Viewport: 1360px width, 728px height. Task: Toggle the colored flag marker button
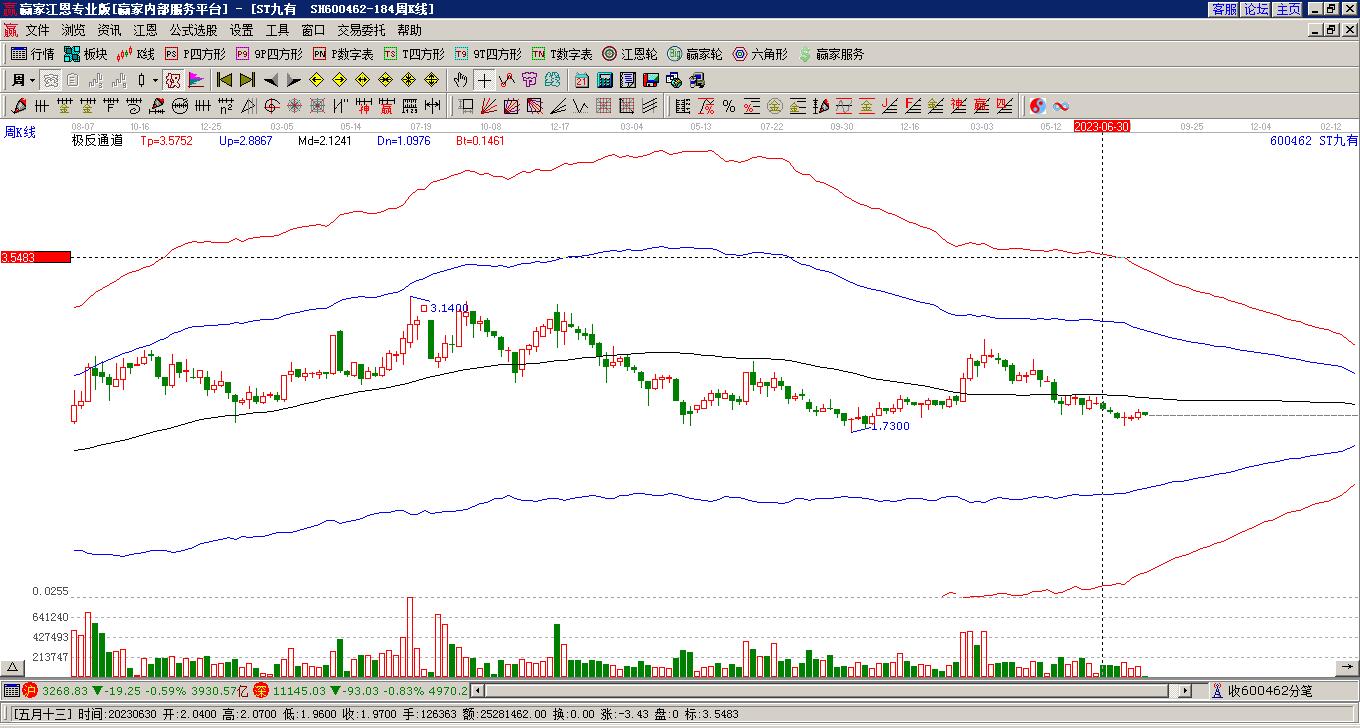pos(196,80)
